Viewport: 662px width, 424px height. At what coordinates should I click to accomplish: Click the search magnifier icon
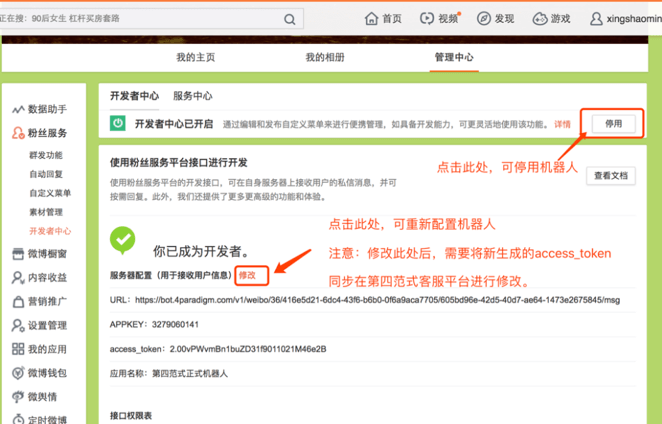coord(290,19)
